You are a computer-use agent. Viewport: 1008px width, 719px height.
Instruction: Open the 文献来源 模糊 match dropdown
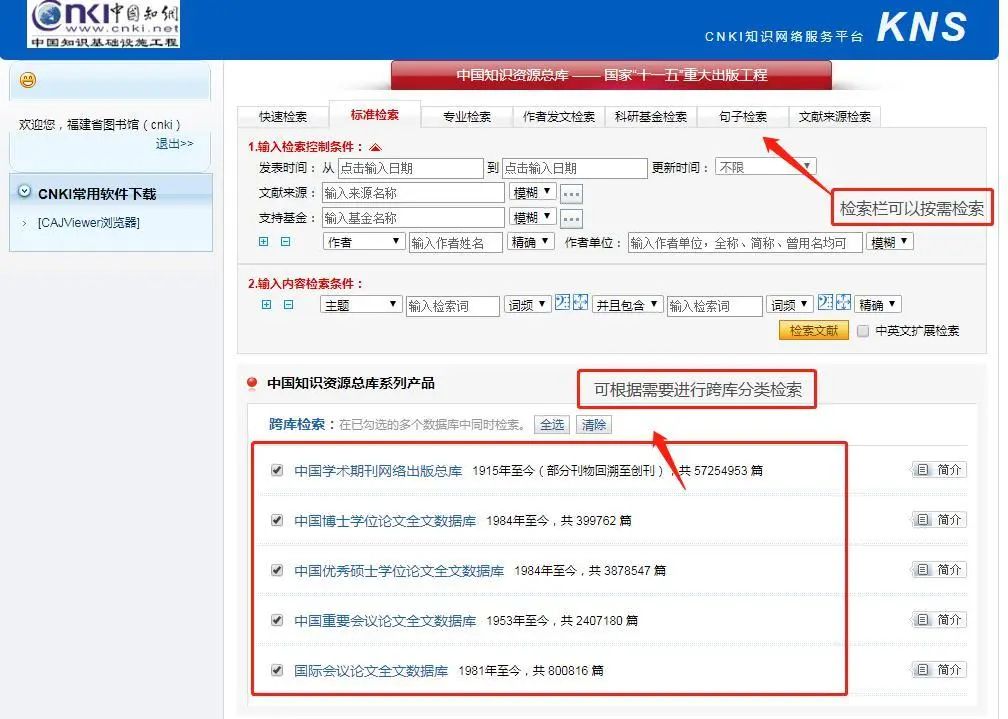point(532,192)
